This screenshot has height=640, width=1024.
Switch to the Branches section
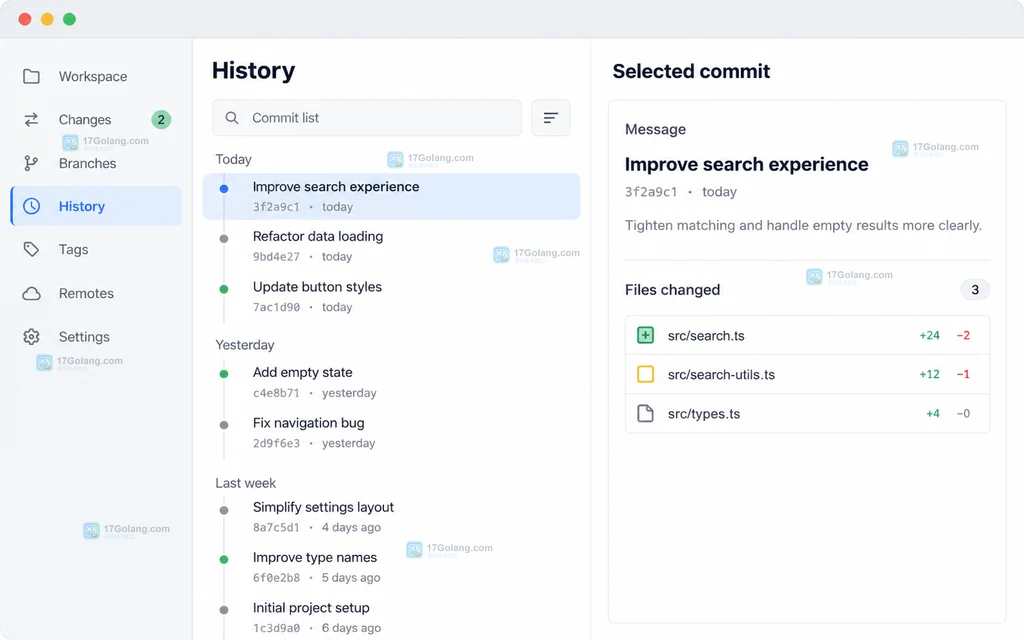[x=96, y=163]
